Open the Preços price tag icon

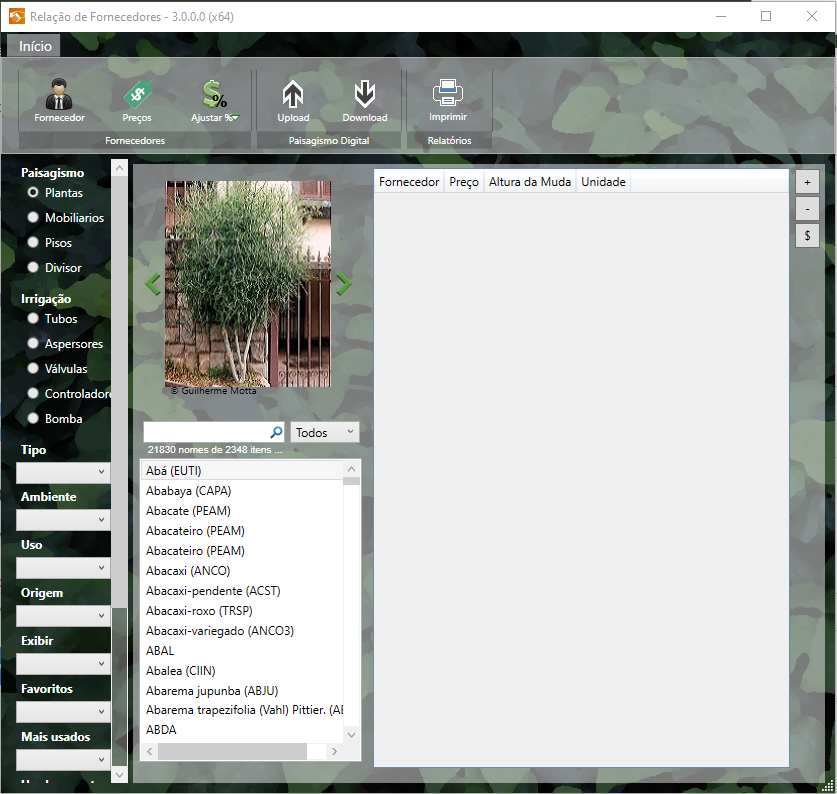(137, 95)
